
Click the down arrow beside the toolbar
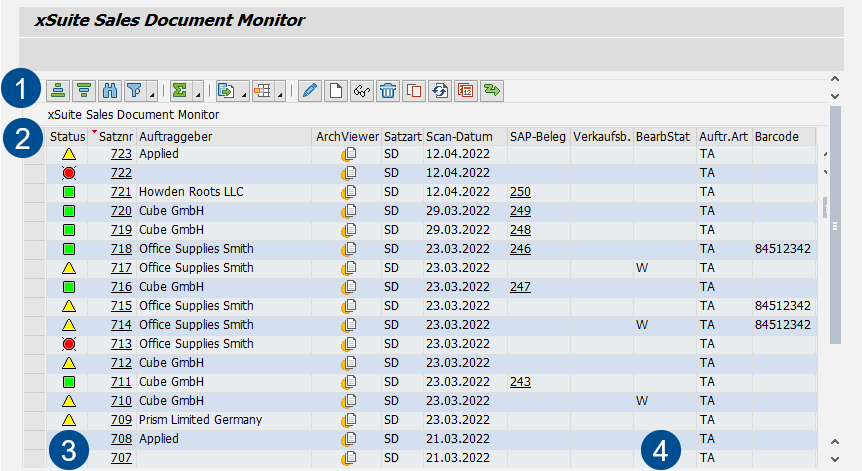[835, 96]
